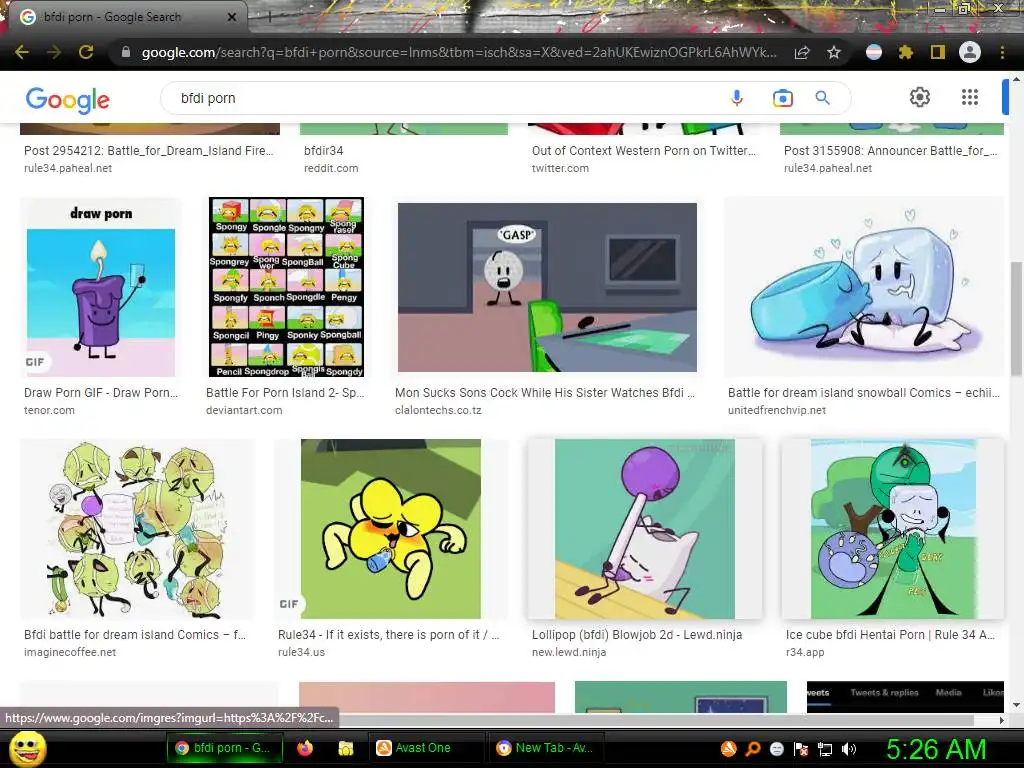The height and width of the screenshot is (768, 1024).
Task: Go back using the browser back arrow
Action: (22, 52)
